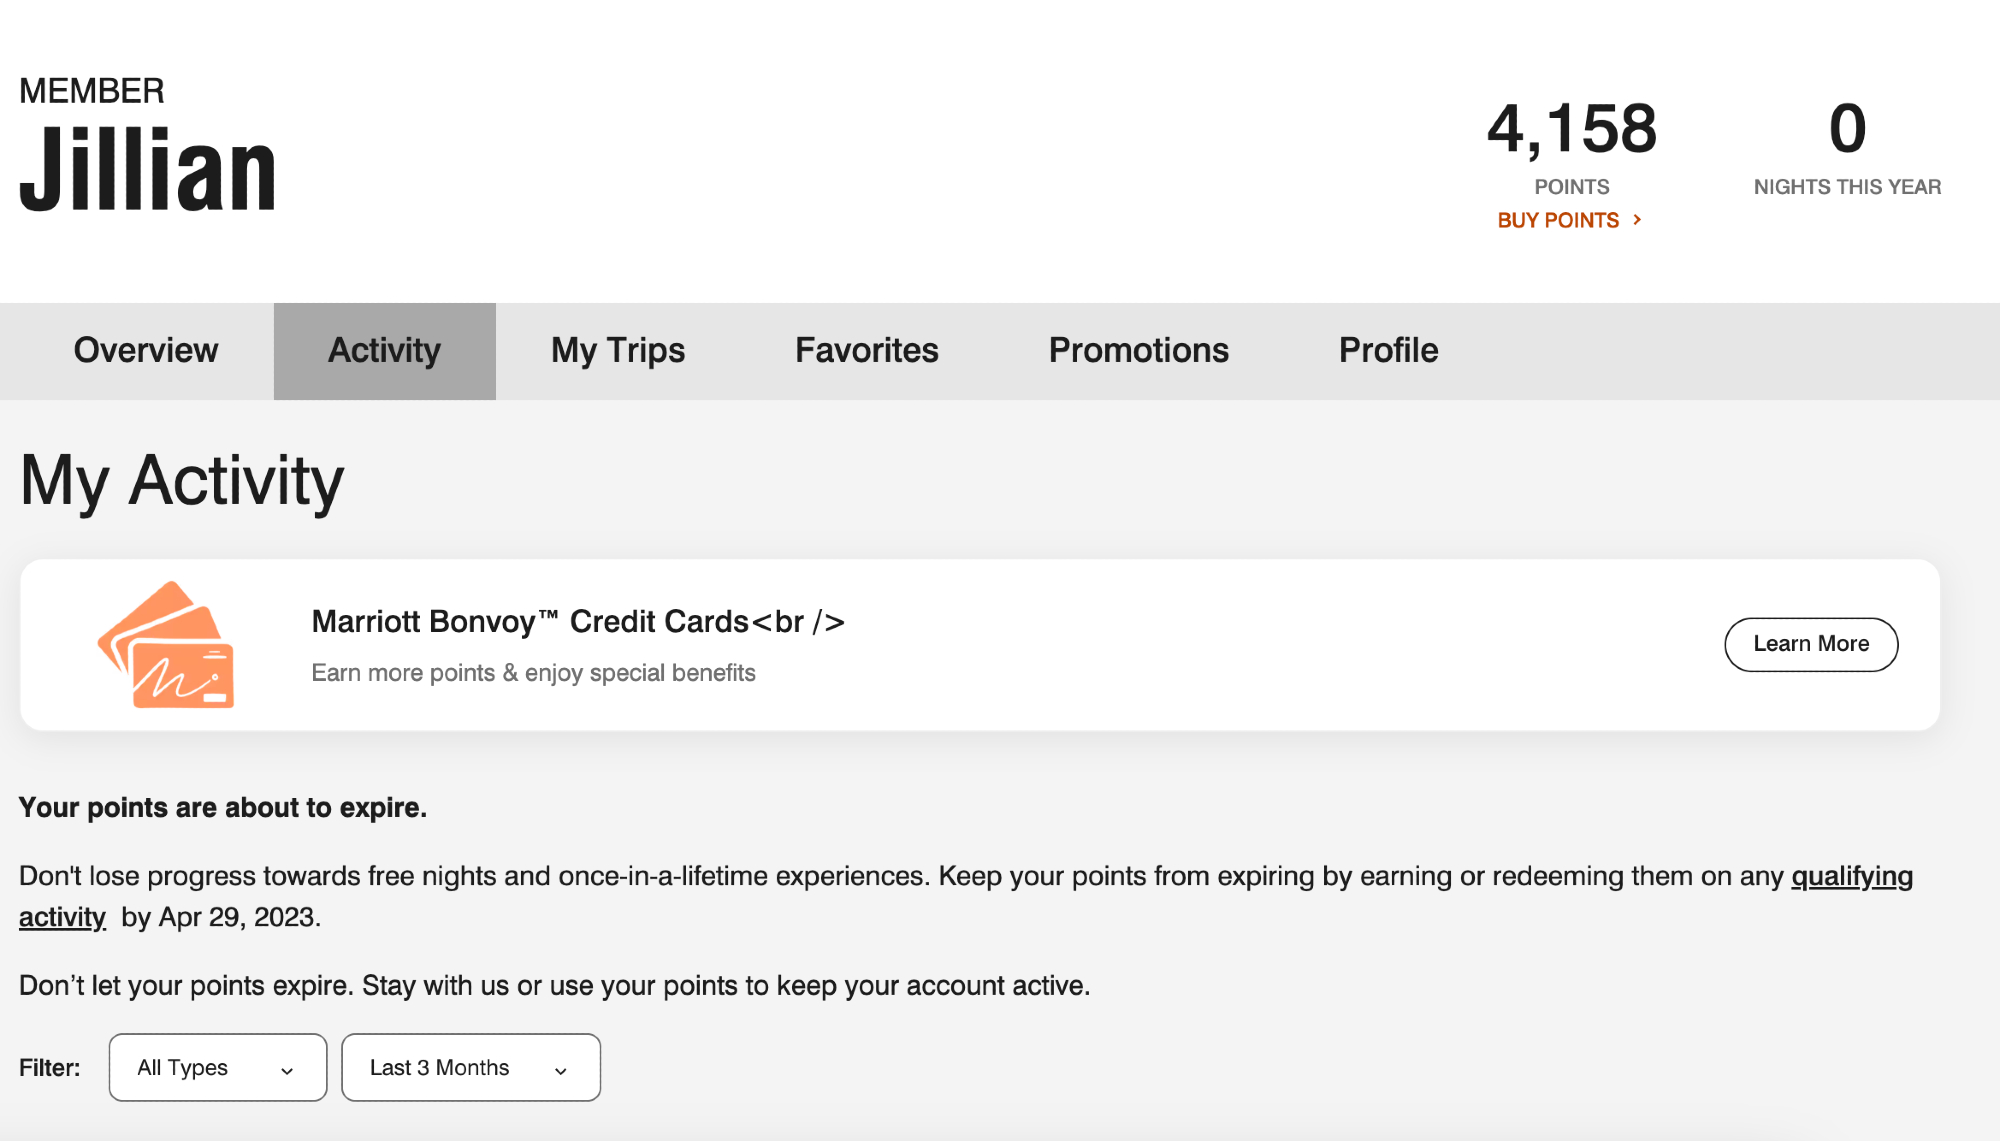2000x1141 pixels.
Task: Open the My Trips tab
Action: point(617,351)
